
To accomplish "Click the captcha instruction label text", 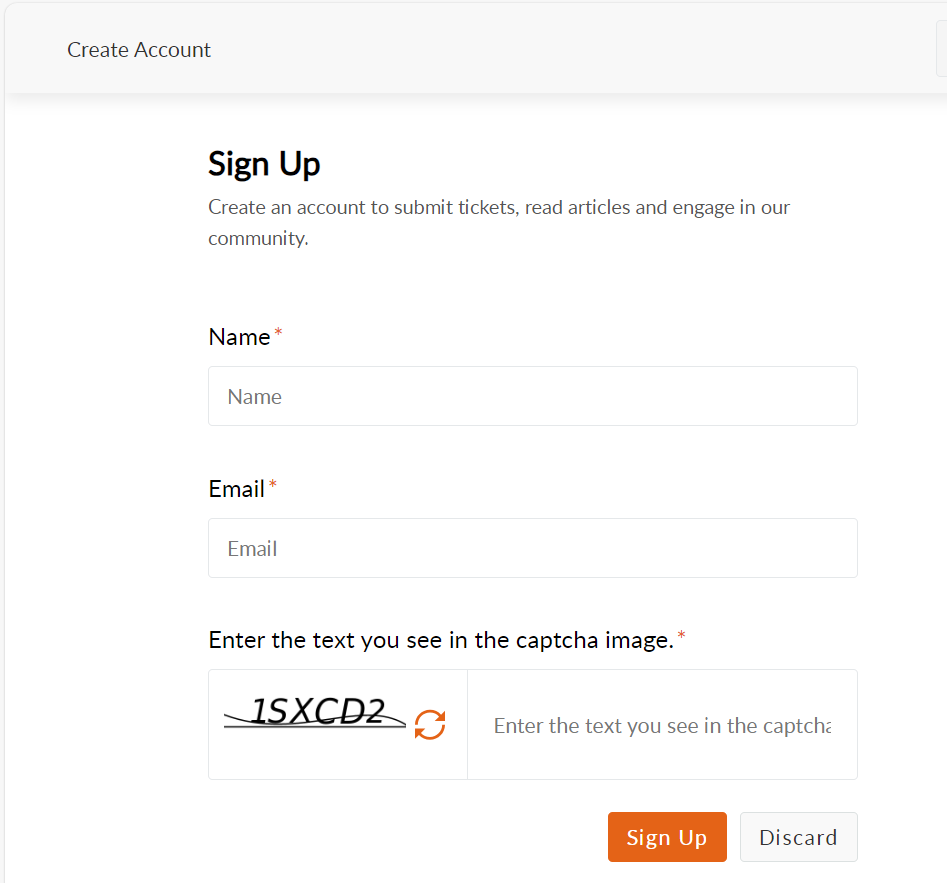I will (x=440, y=640).
